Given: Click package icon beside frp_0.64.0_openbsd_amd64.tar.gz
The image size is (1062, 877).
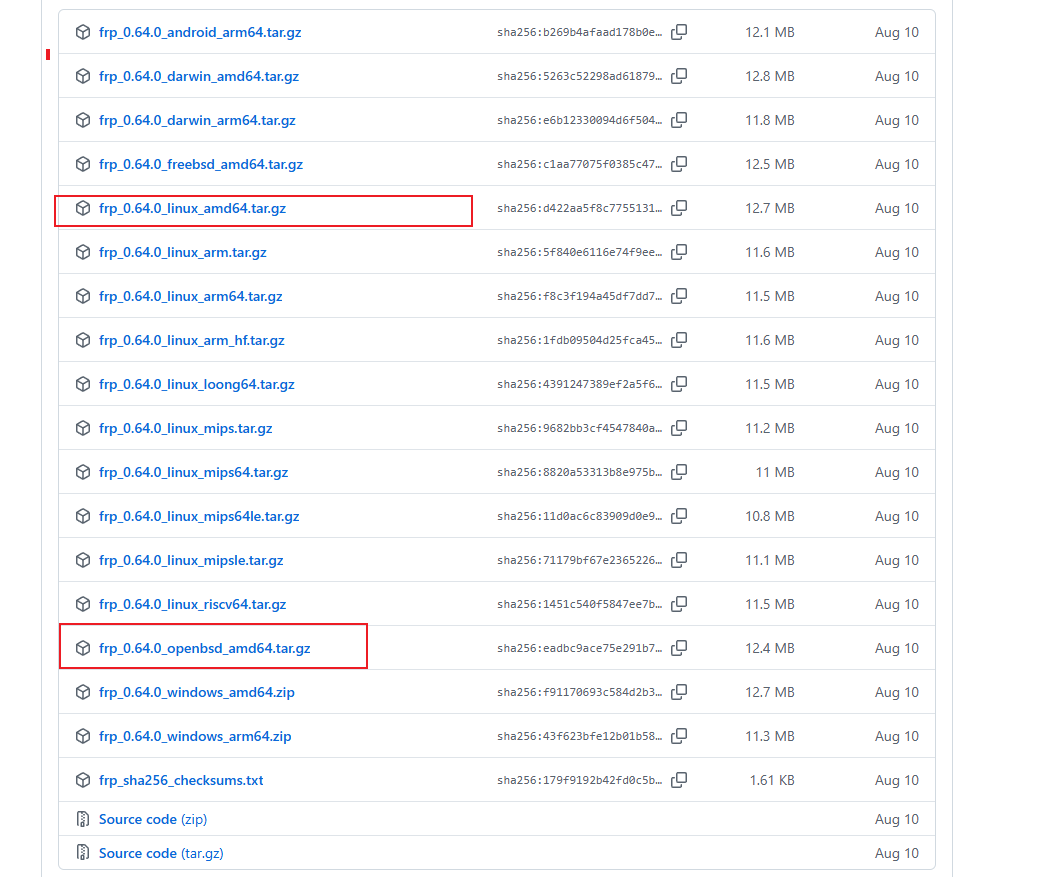Looking at the screenshot, I should [x=83, y=648].
